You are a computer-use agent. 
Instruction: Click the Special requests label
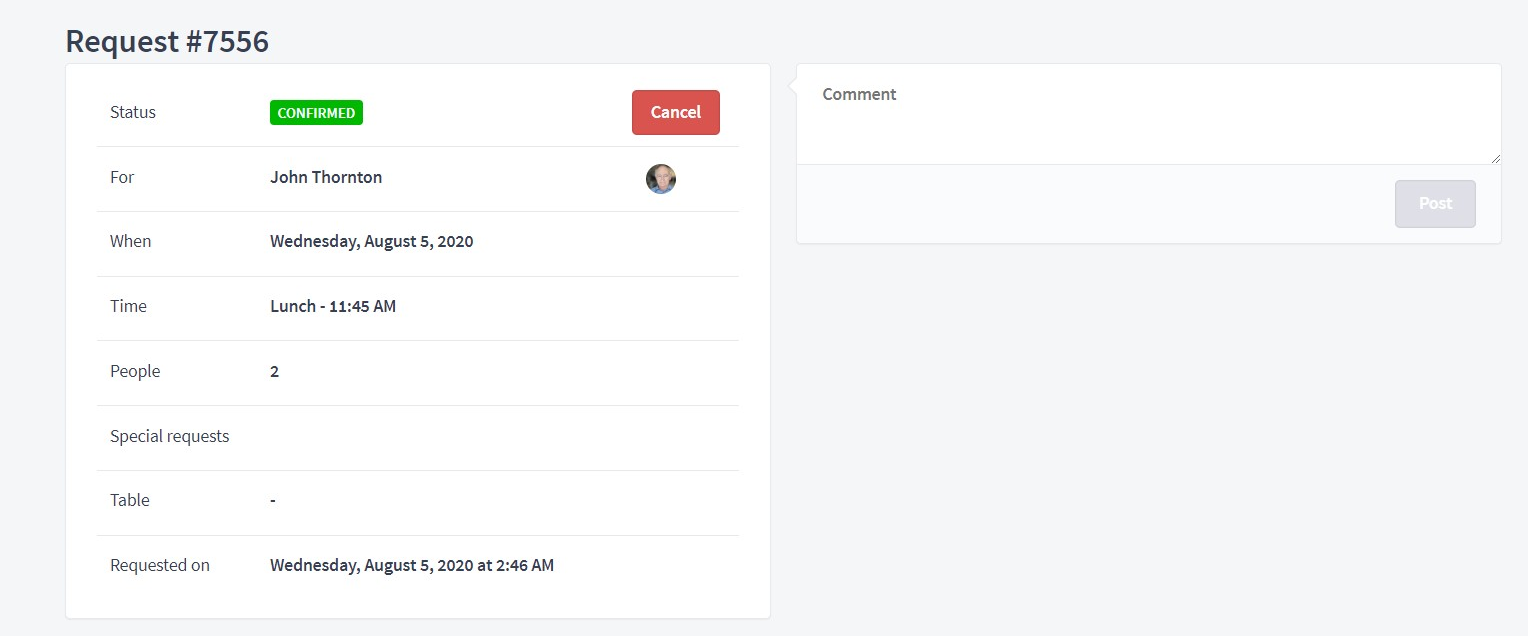(x=169, y=436)
